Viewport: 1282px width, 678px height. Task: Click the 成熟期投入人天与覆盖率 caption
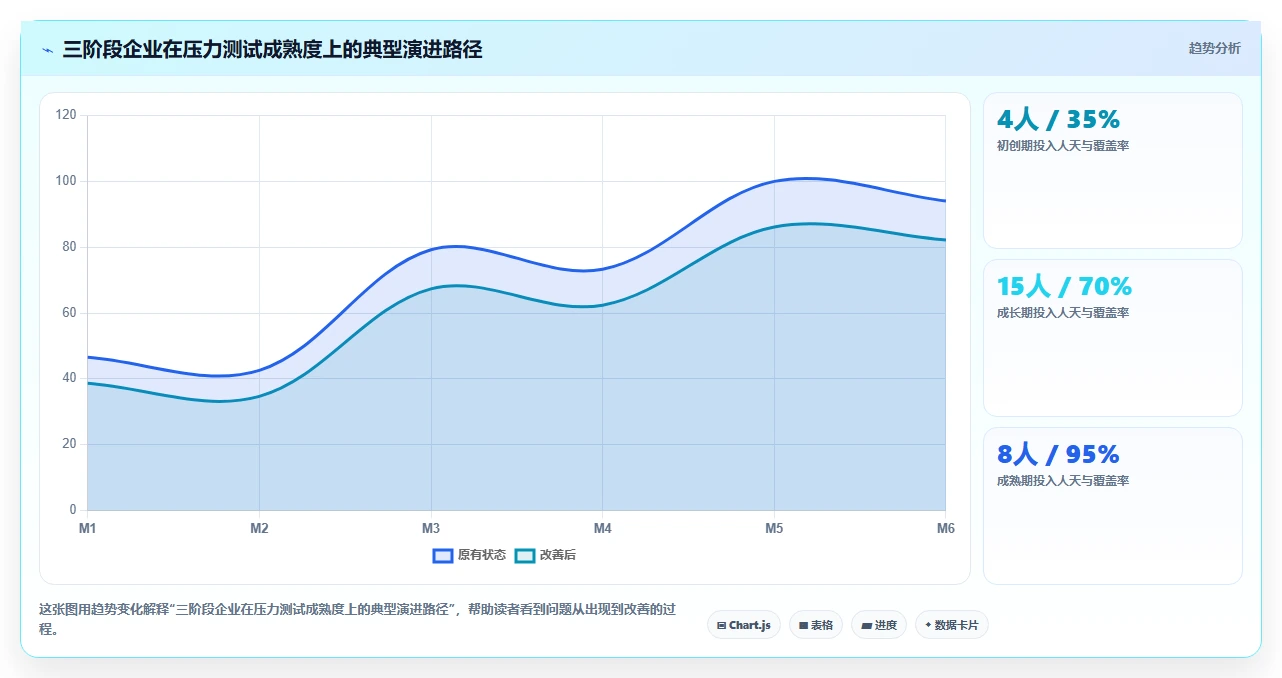tap(1063, 481)
